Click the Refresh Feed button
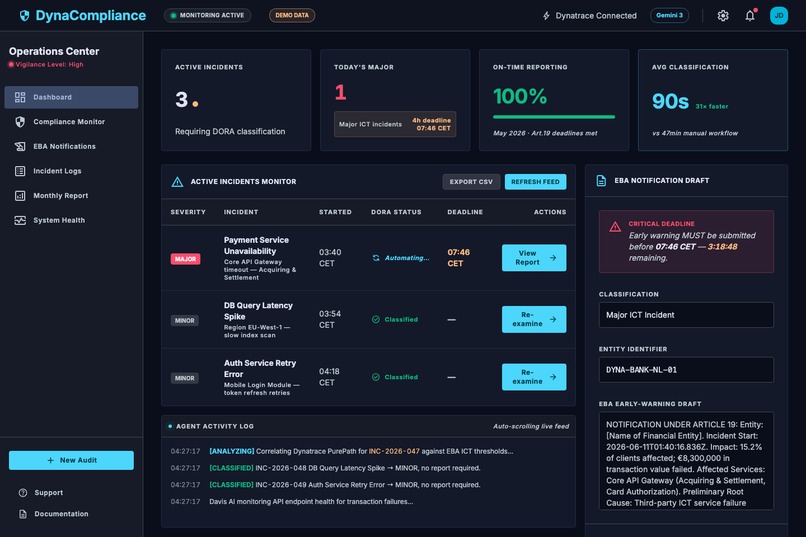 [535, 182]
